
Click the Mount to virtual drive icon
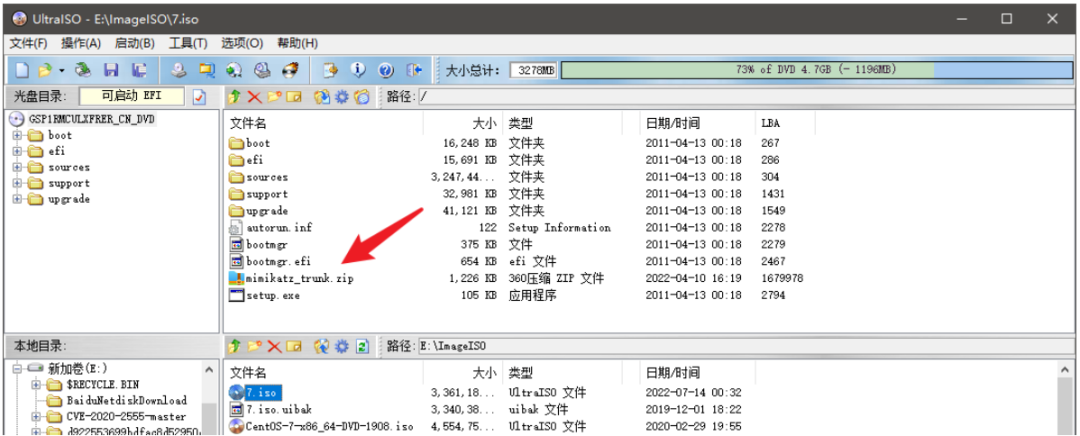pyautogui.click(x=234, y=70)
